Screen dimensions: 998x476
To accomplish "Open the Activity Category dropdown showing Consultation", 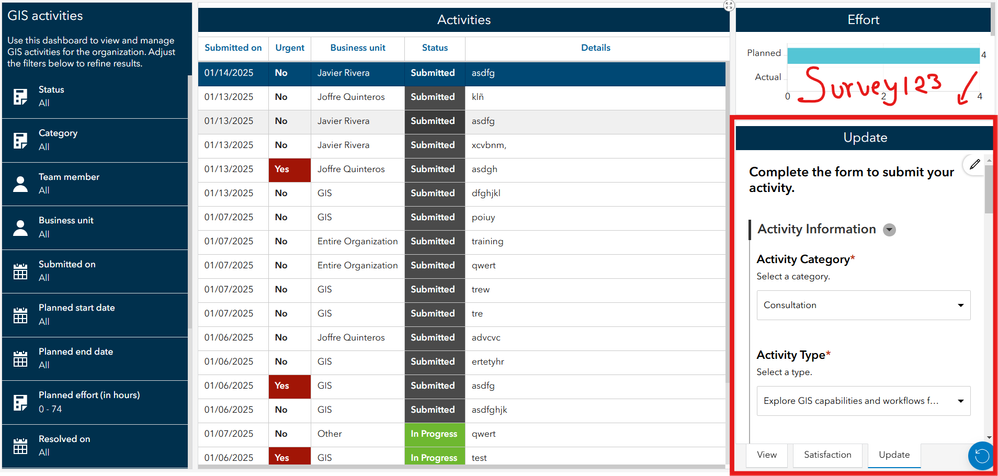I will pos(864,305).
